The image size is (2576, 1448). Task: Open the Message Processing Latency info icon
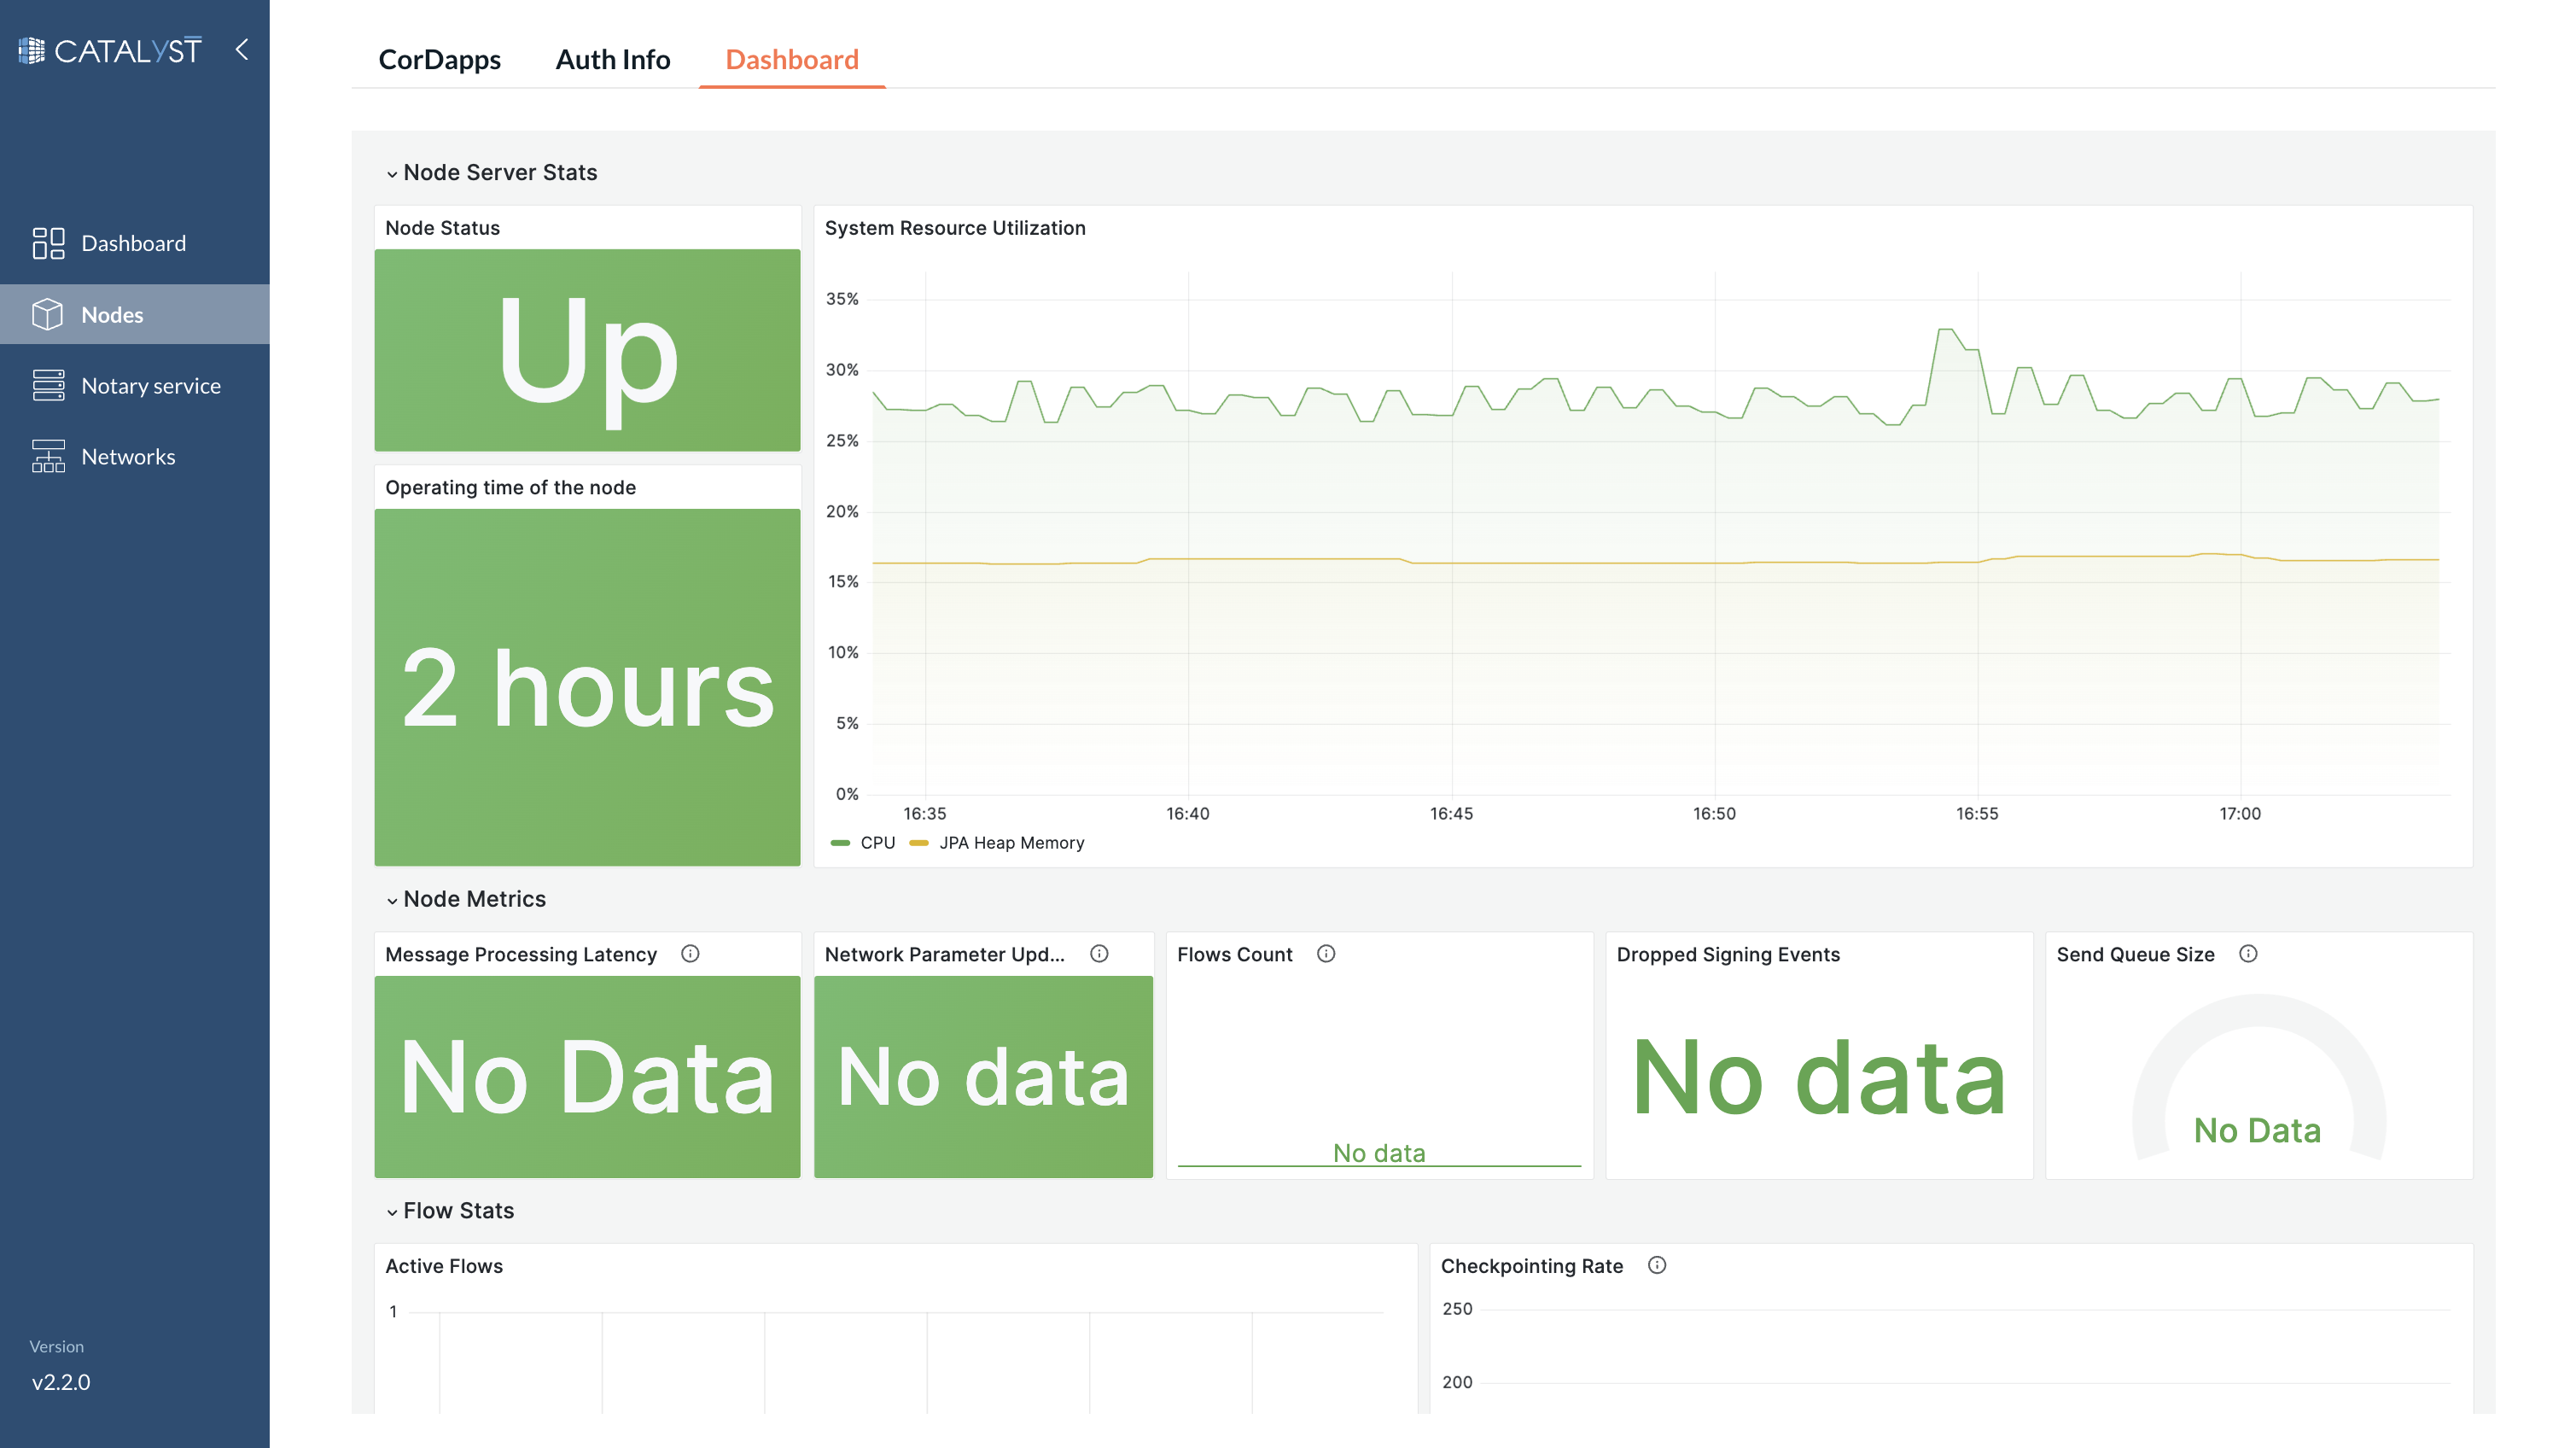[691, 953]
